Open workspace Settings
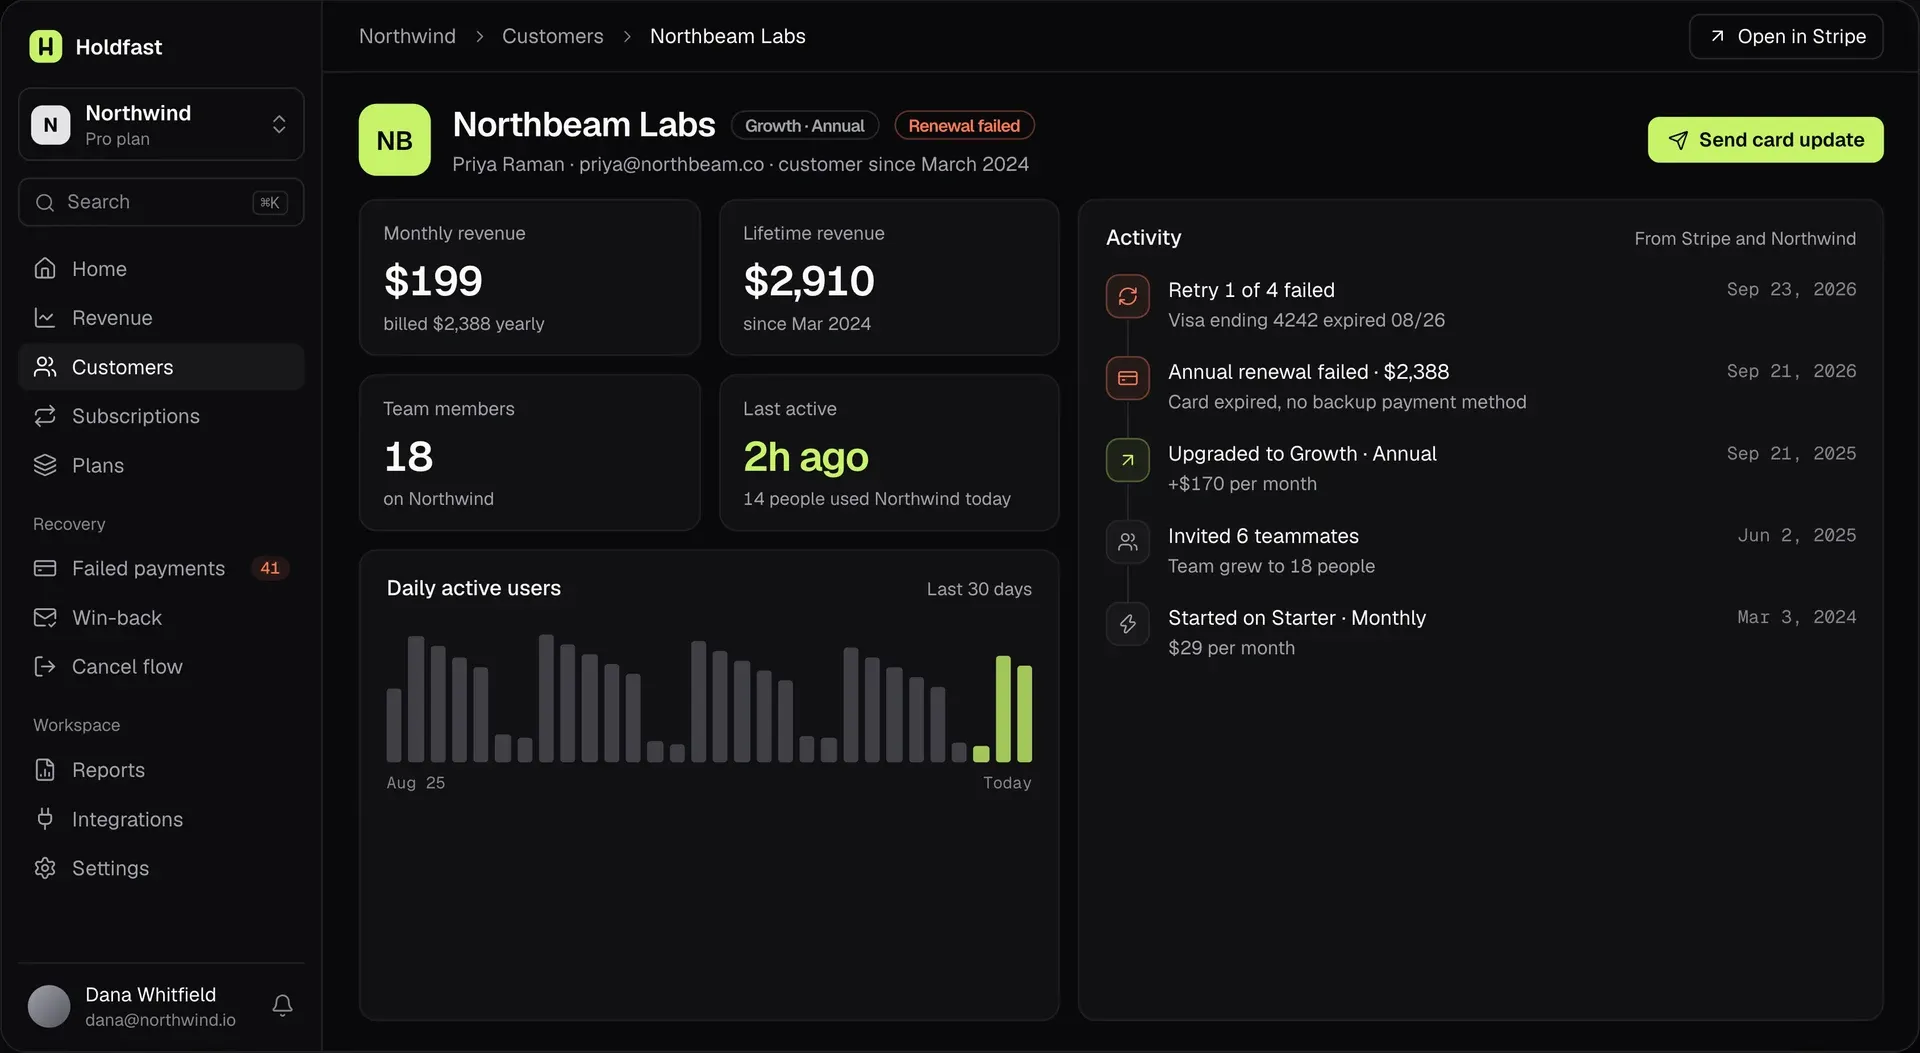The height and width of the screenshot is (1053, 1920). [161, 868]
